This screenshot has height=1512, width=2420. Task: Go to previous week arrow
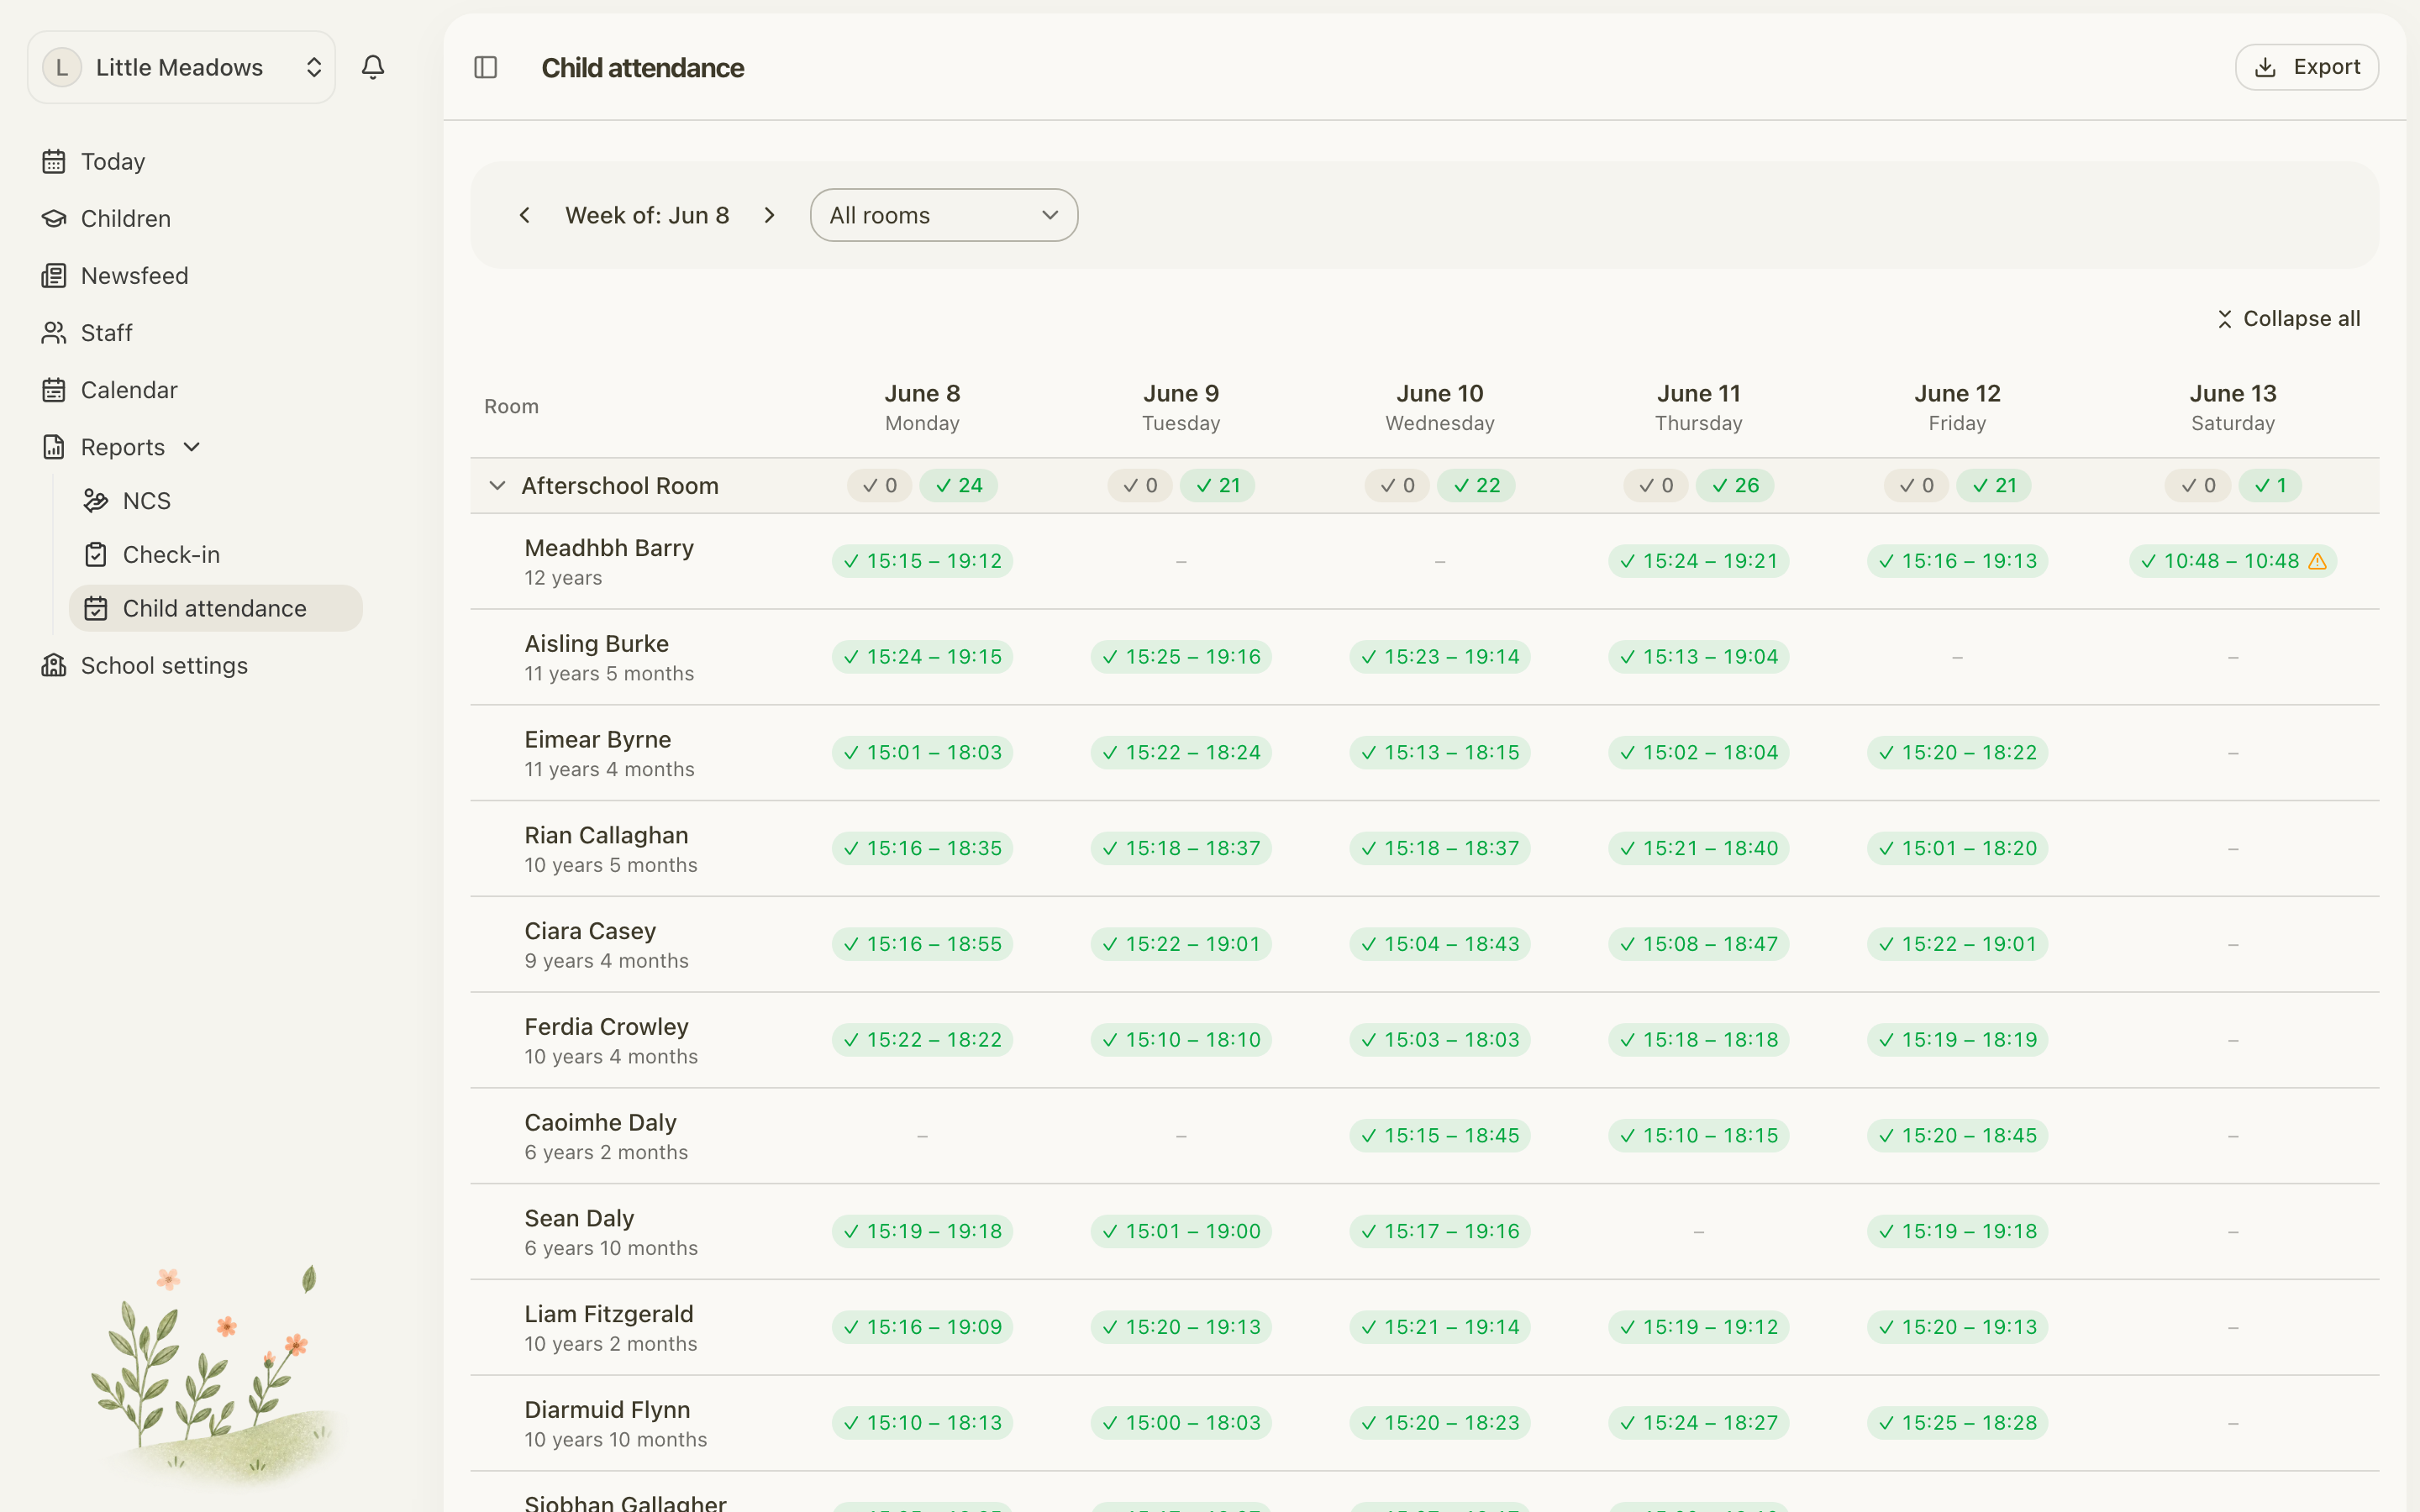[x=524, y=215]
